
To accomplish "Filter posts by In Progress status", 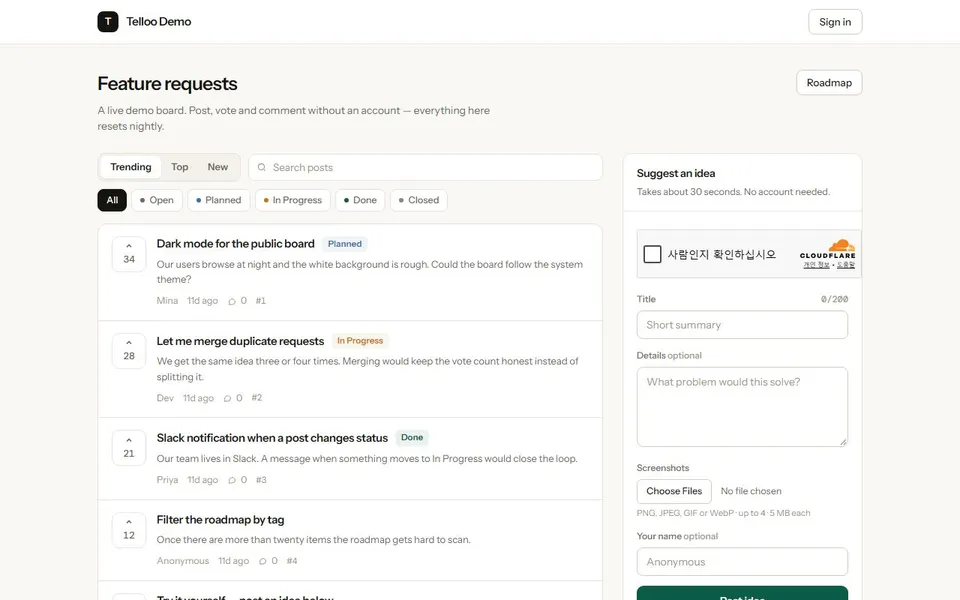I will 293,200.
